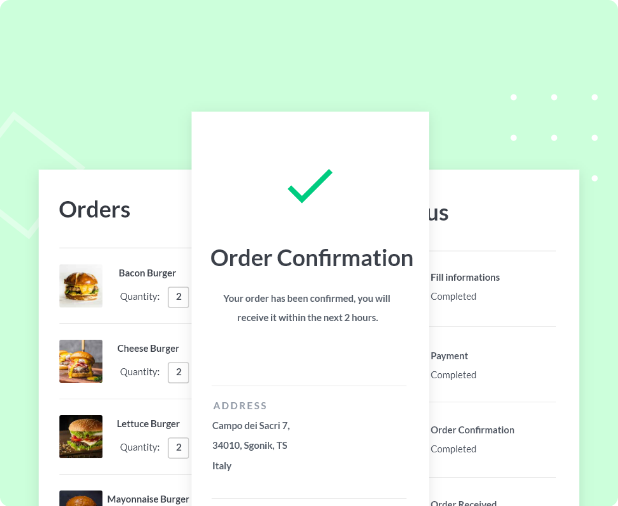The image size is (618, 506).
Task: Select the Bacon Burger thumbnail image
Action: pyautogui.click(x=80, y=286)
